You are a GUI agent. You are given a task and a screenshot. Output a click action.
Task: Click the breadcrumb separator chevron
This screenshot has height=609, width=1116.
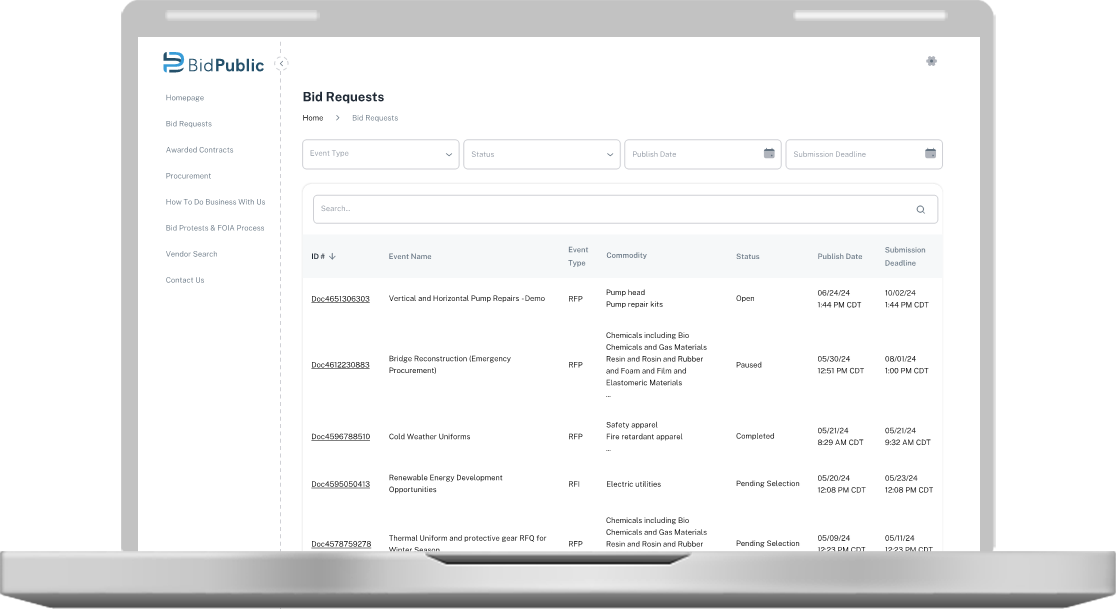point(338,118)
